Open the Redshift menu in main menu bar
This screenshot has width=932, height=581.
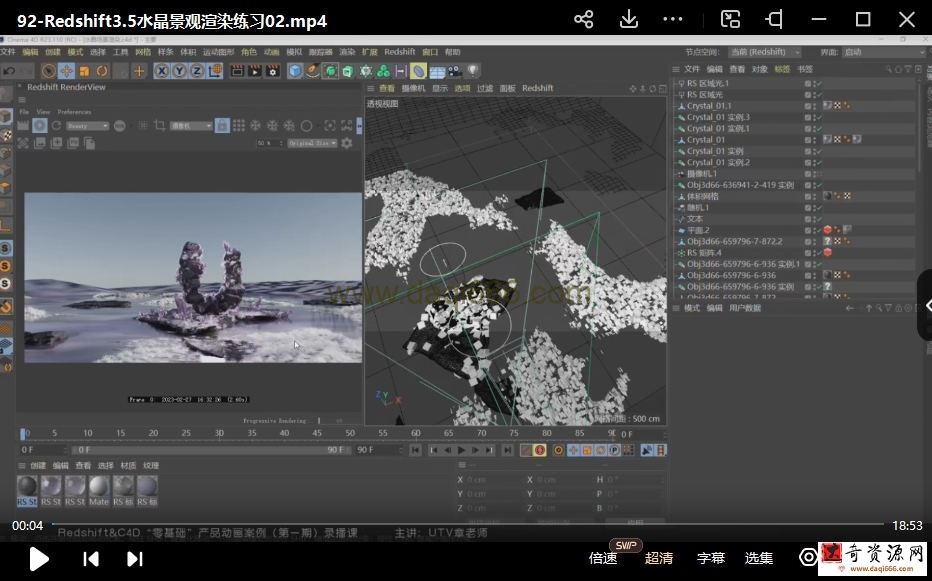(399, 52)
